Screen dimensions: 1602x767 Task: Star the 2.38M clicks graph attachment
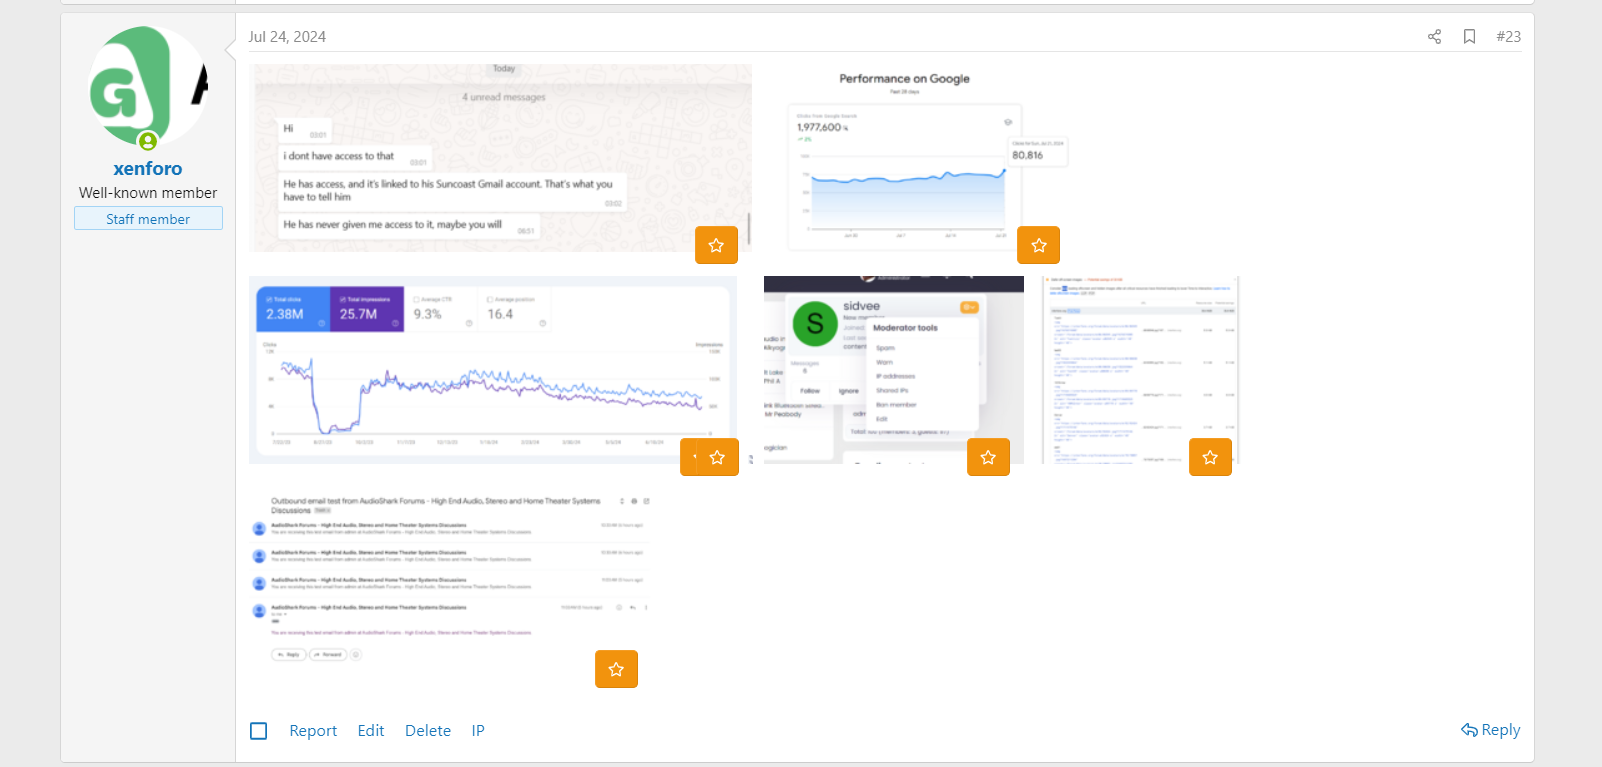717,457
